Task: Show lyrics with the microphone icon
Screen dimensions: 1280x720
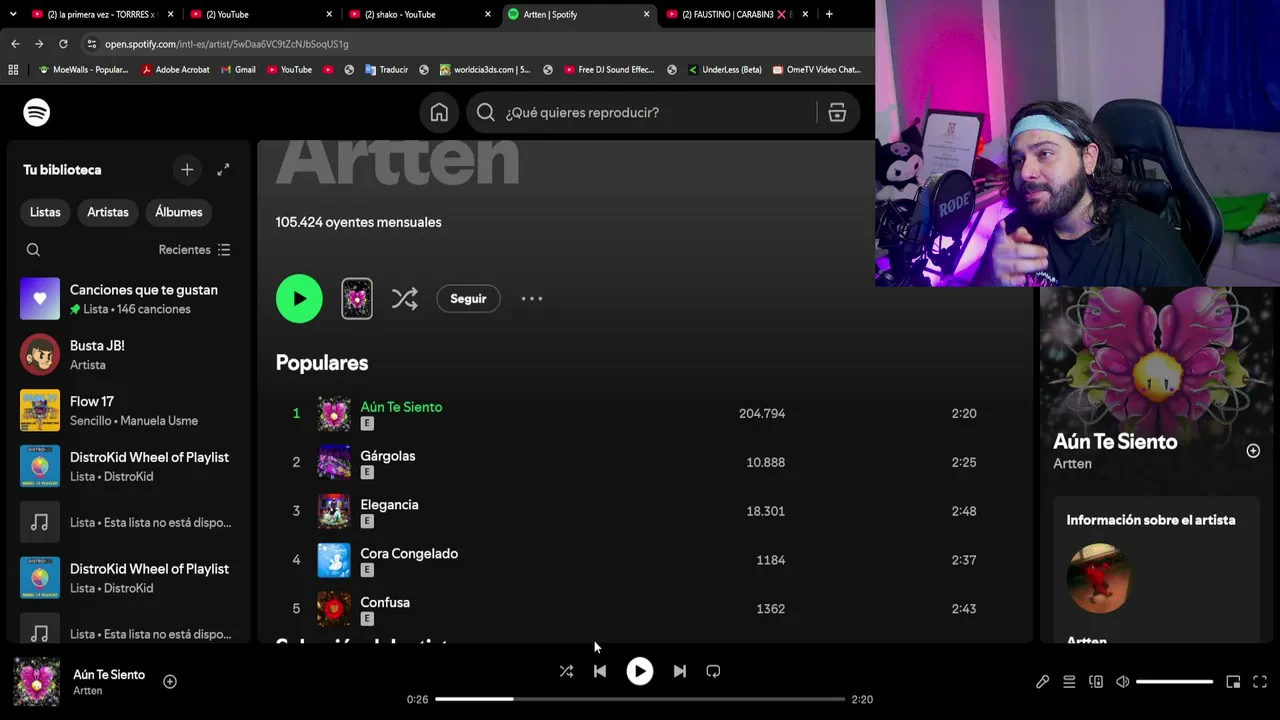Action: coord(1042,682)
